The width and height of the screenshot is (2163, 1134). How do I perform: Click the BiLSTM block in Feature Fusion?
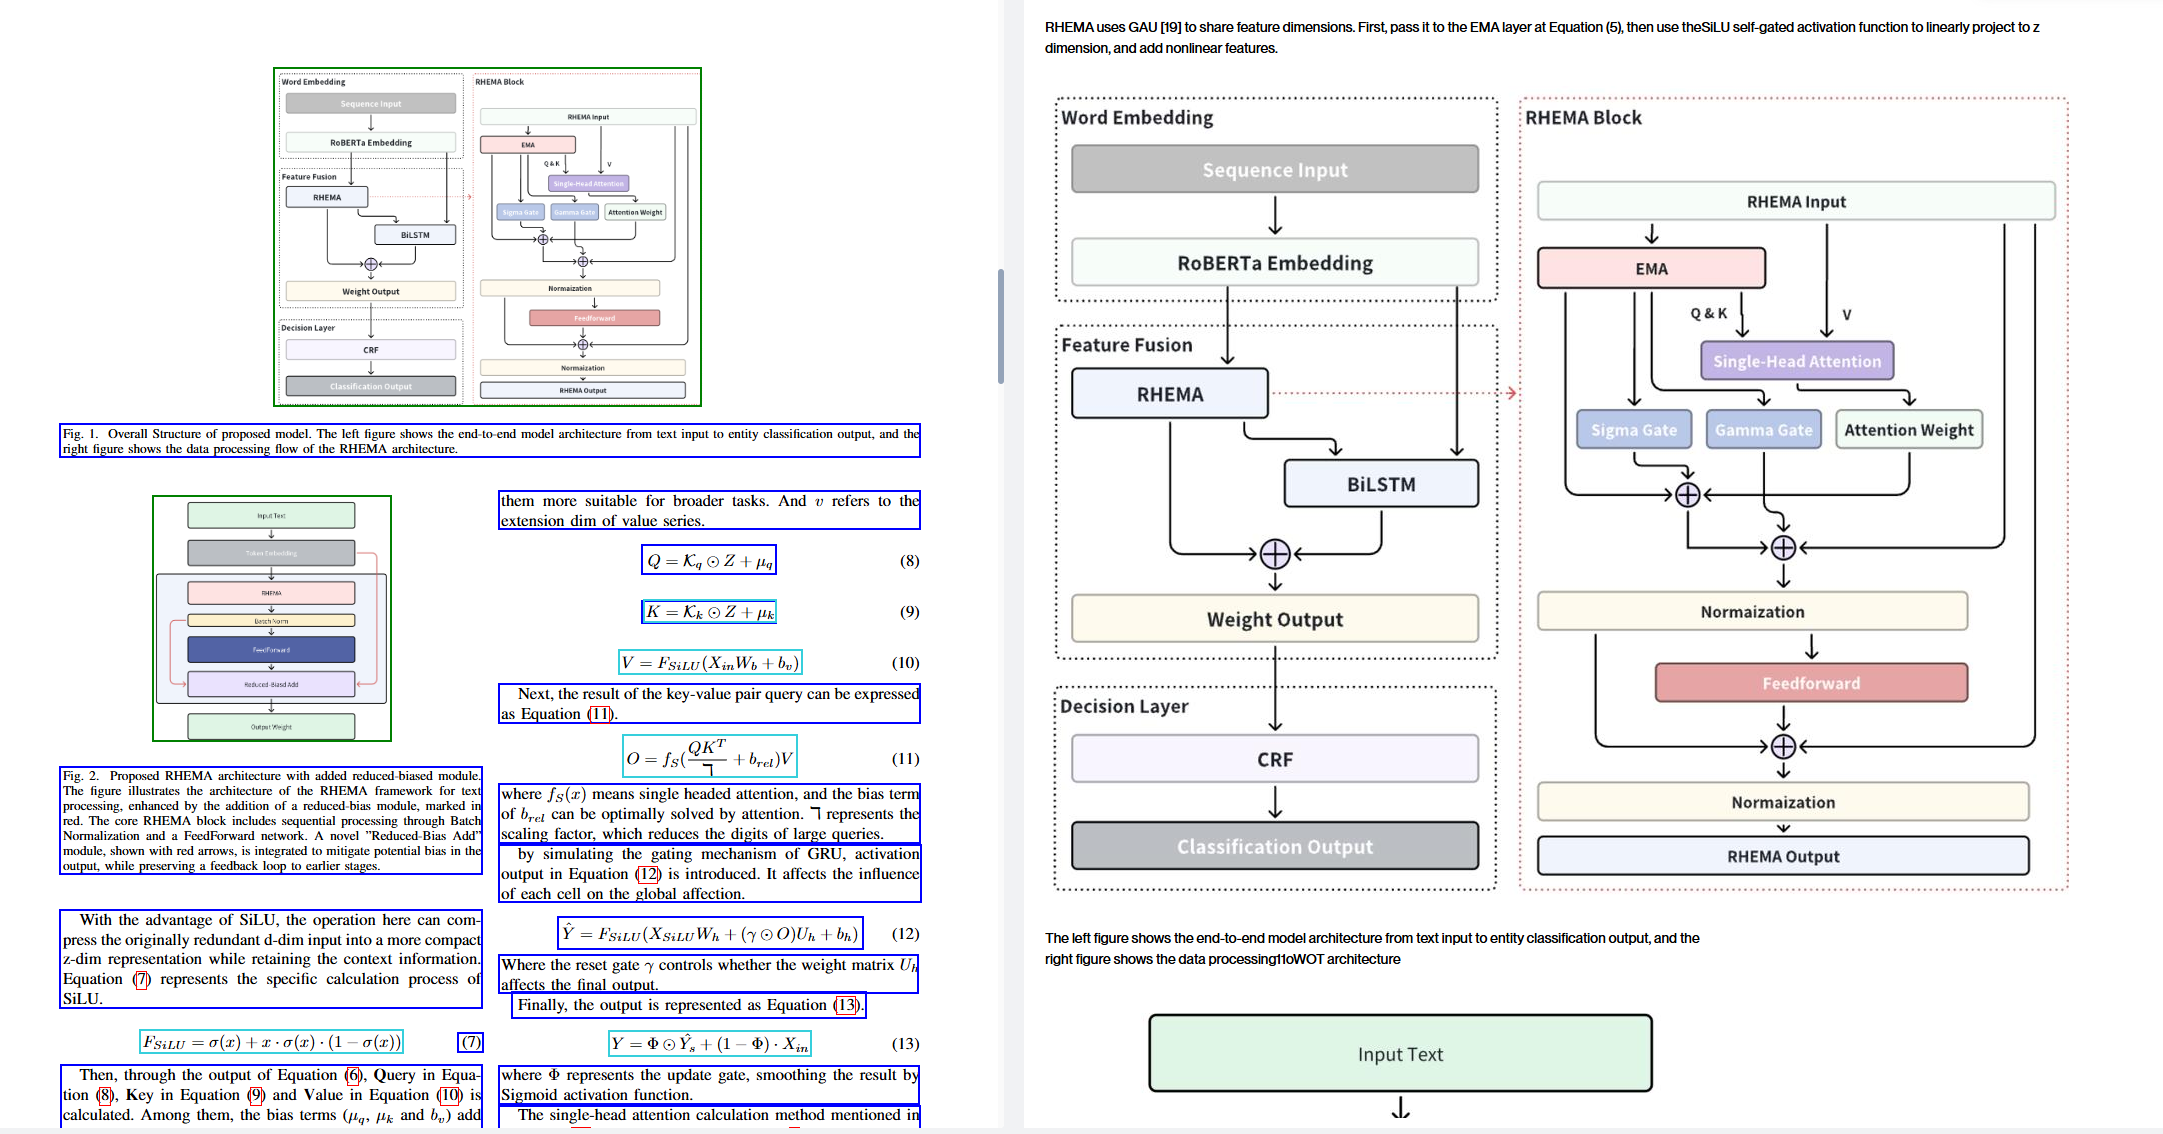pos(1380,484)
